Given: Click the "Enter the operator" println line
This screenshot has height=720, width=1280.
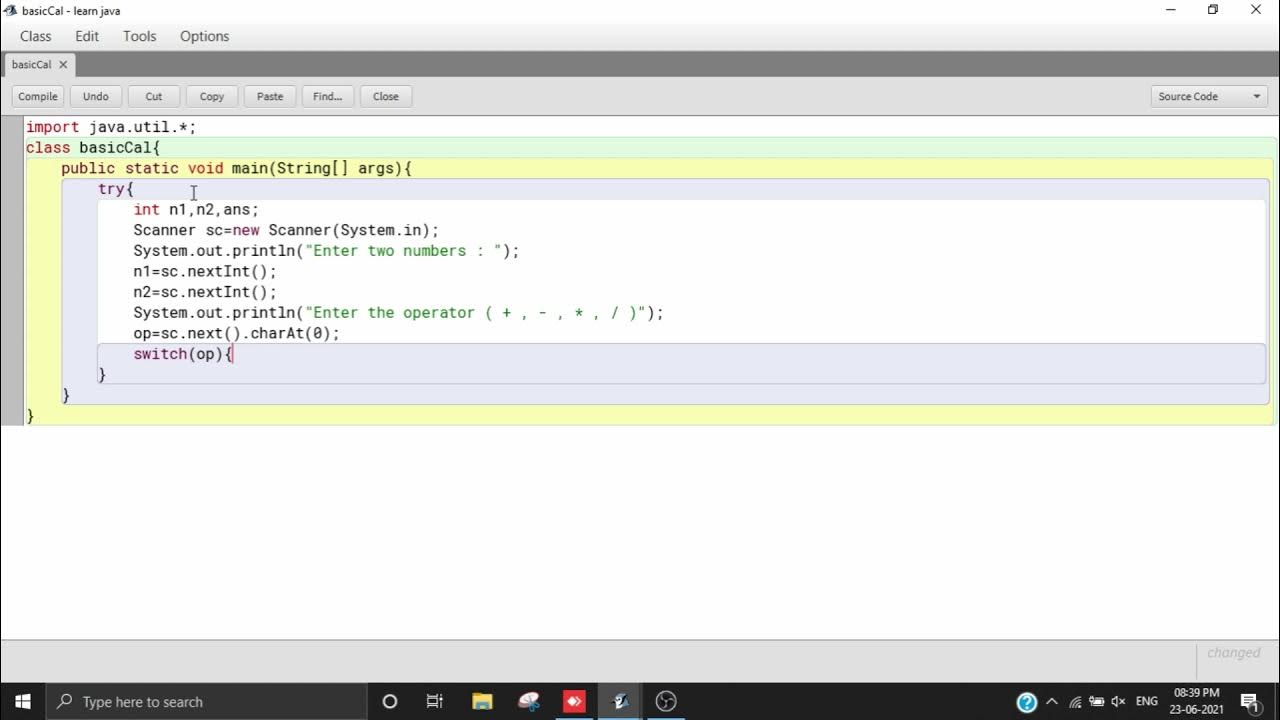Looking at the screenshot, I should click(398, 313).
